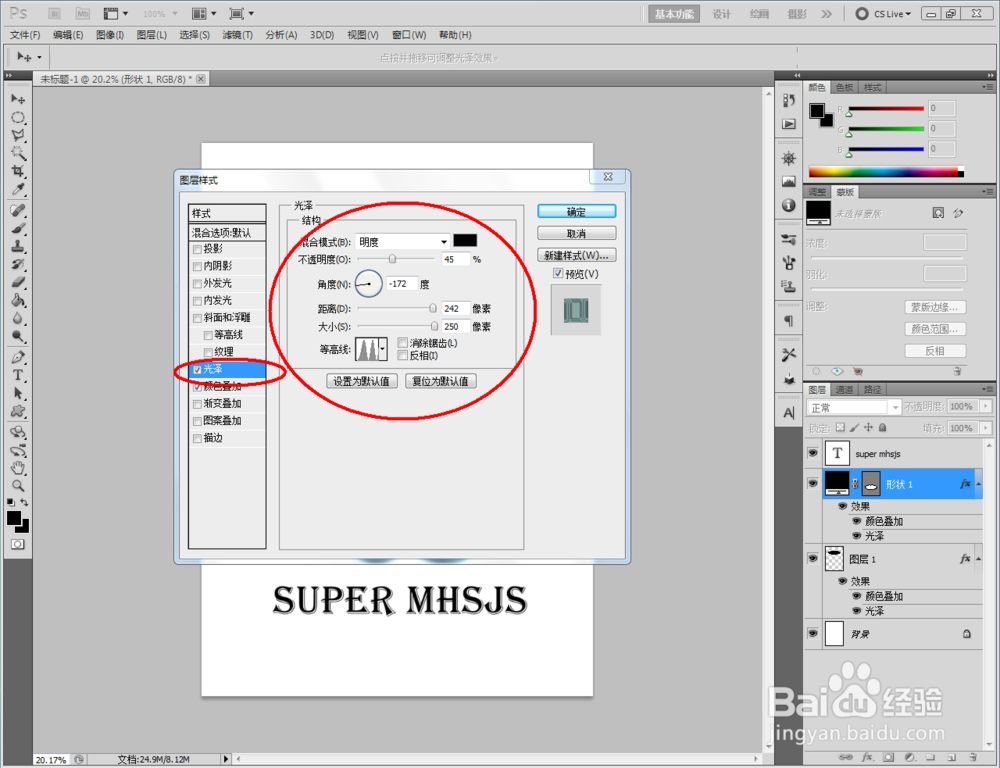The width and height of the screenshot is (1000, 768).
Task: Select the Brush tool
Action: click(x=18, y=228)
